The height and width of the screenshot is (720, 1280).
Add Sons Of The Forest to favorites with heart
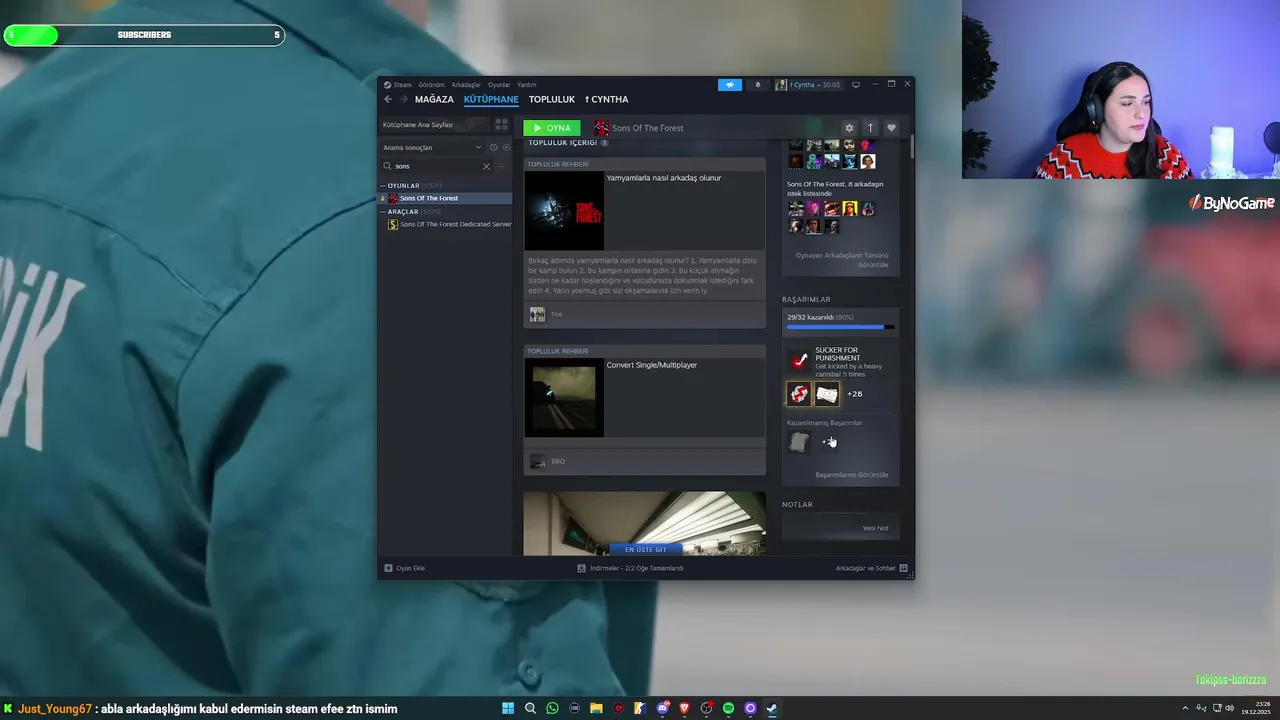(x=891, y=128)
